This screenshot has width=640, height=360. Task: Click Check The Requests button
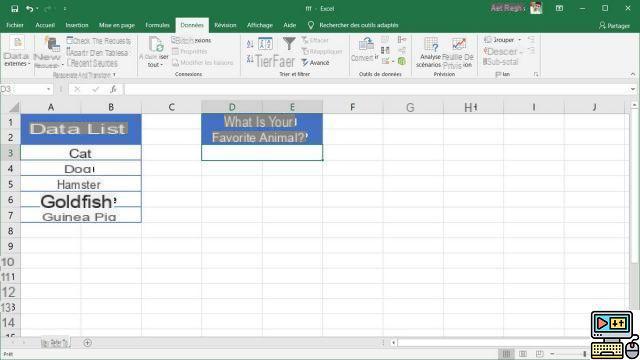(x=99, y=41)
